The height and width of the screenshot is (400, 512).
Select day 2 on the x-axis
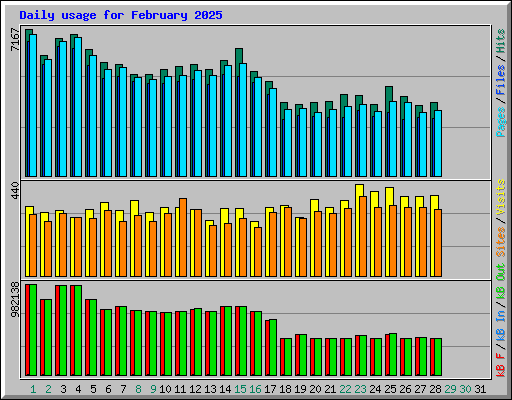48,389
